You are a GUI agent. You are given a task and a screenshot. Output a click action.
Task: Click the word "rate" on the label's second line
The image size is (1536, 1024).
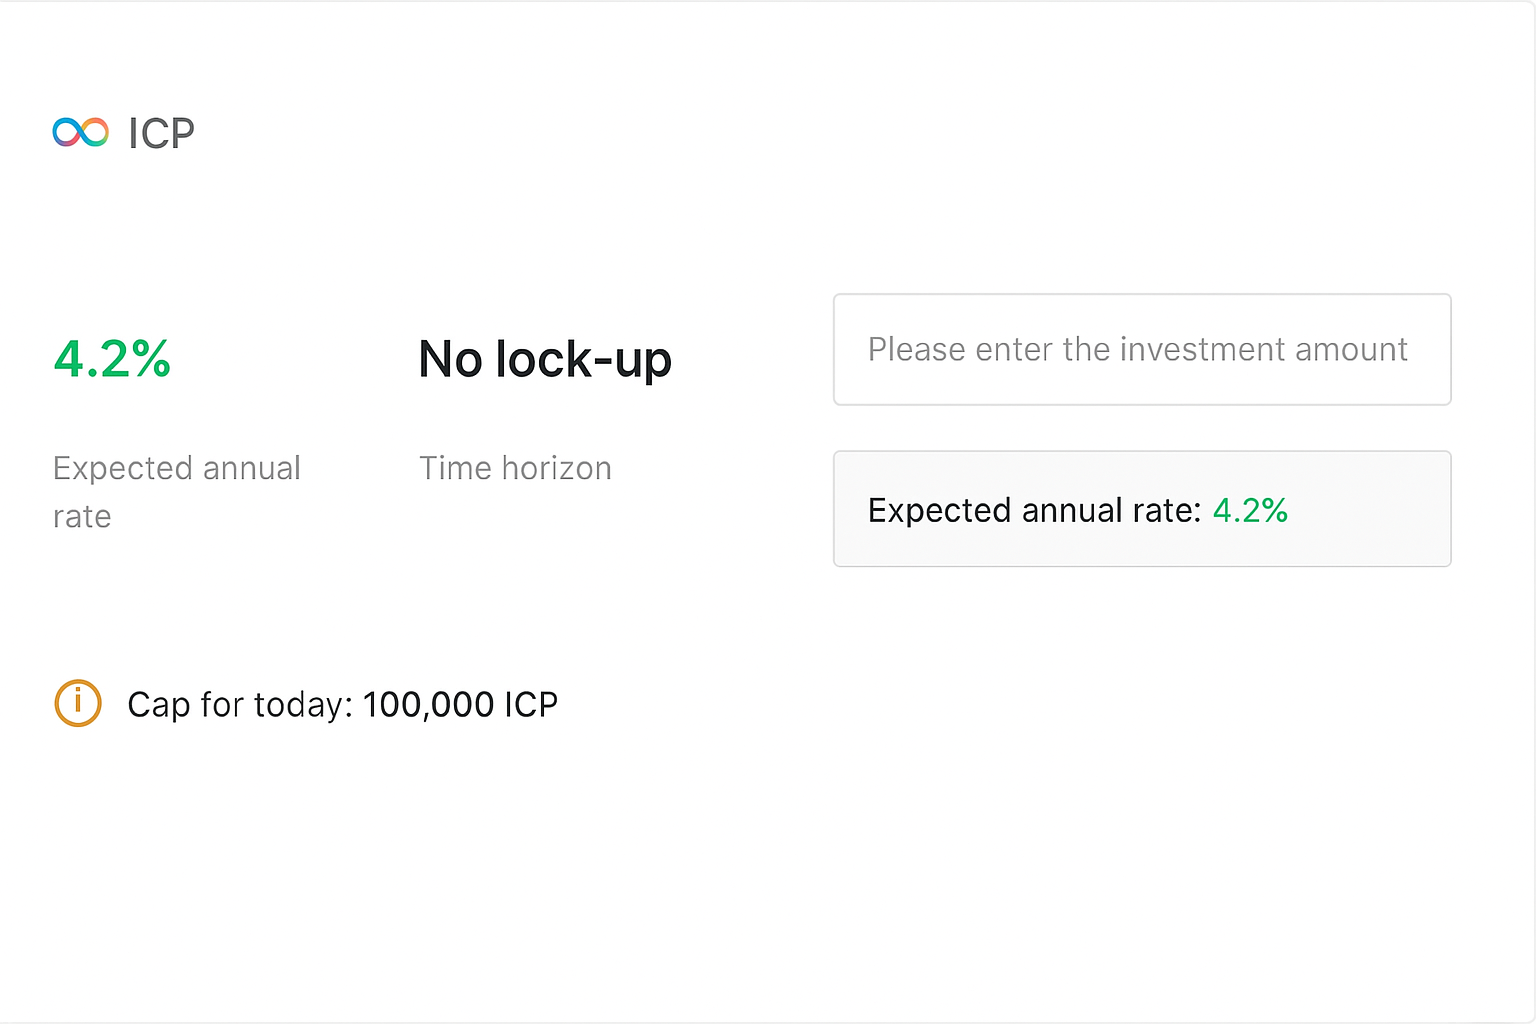click(x=82, y=517)
